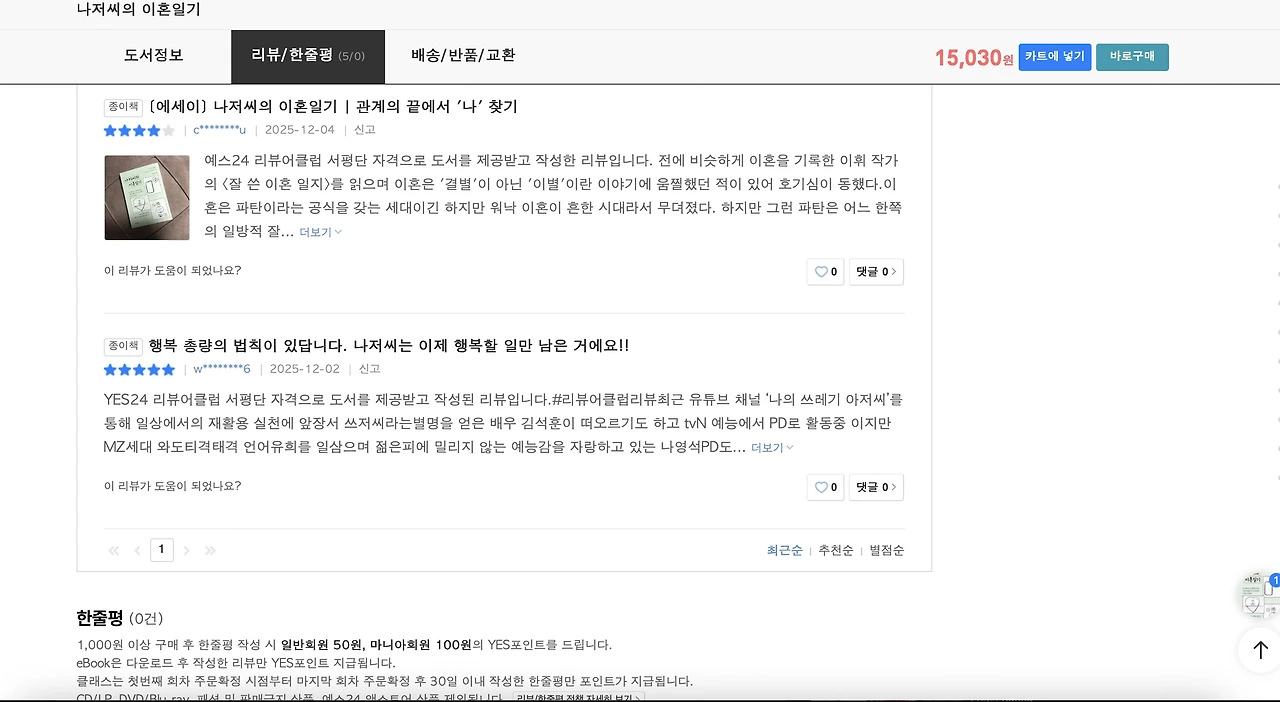Go to next review page arrow

(186, 550)
